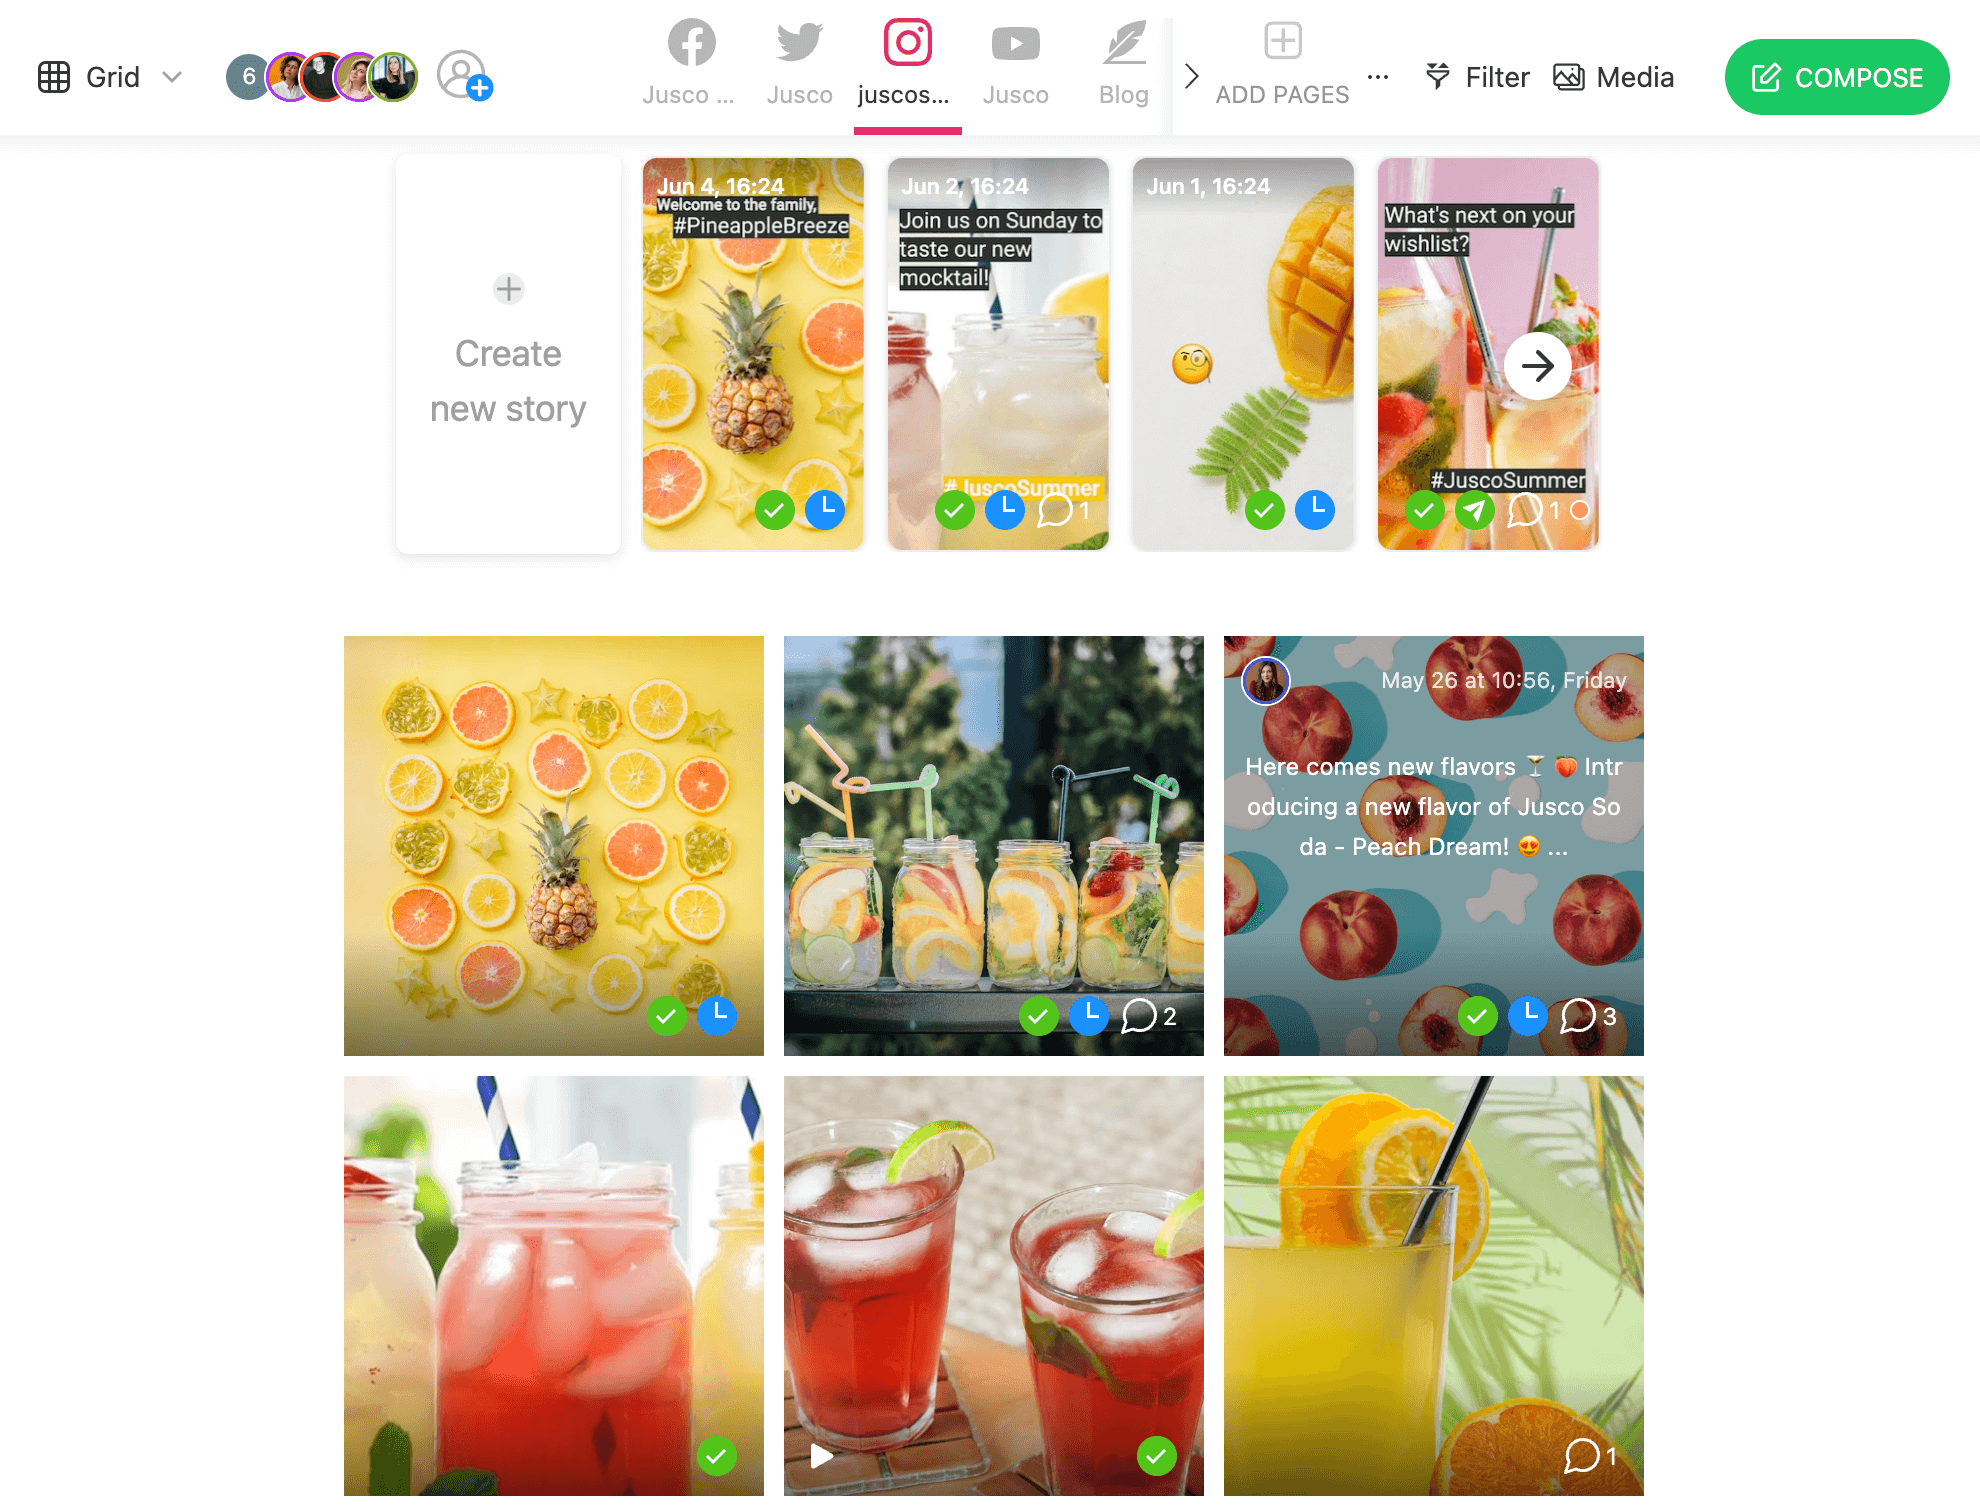The image size is (1980, 1508).
Task: Toggle the green checkmark on PineappleBreeze story
Action: click(x=776, y=508)
